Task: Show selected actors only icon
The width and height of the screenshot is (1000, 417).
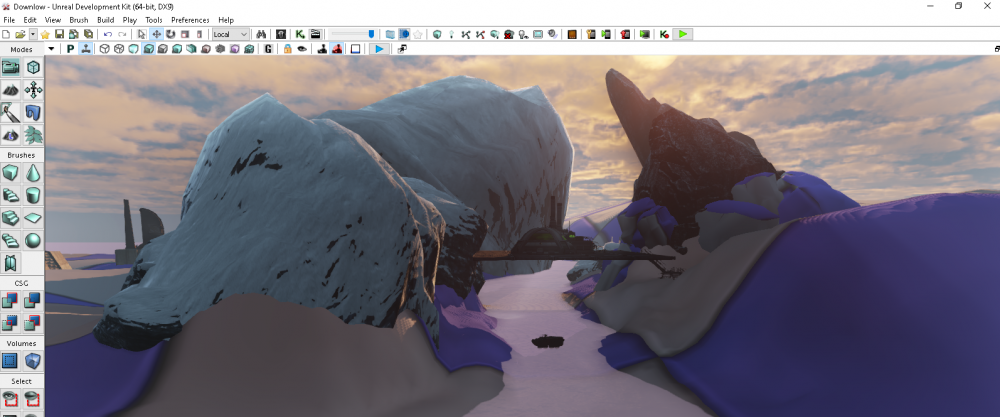Action: (11, 400)
